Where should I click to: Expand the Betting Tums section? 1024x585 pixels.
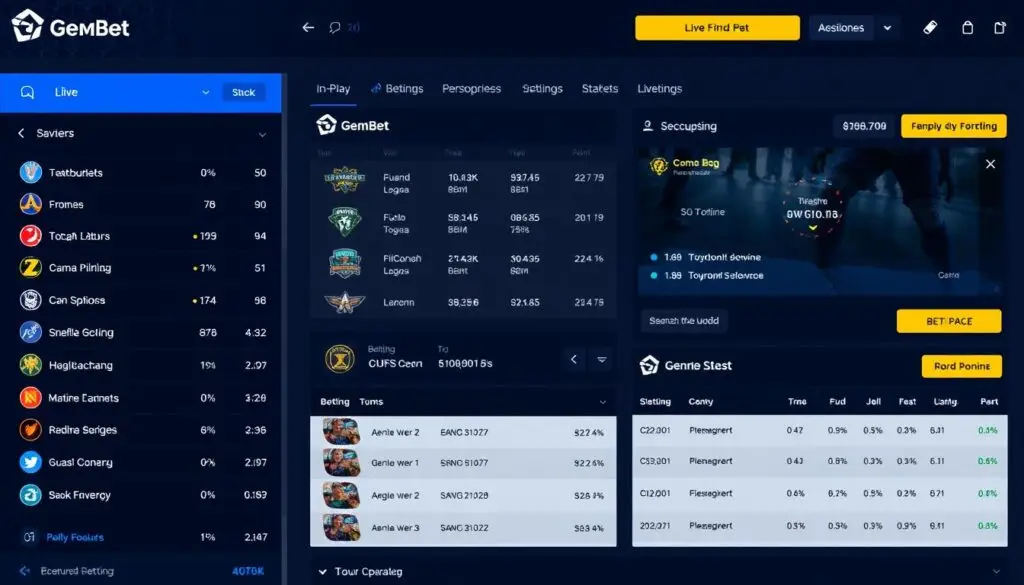tap(602, 401)
